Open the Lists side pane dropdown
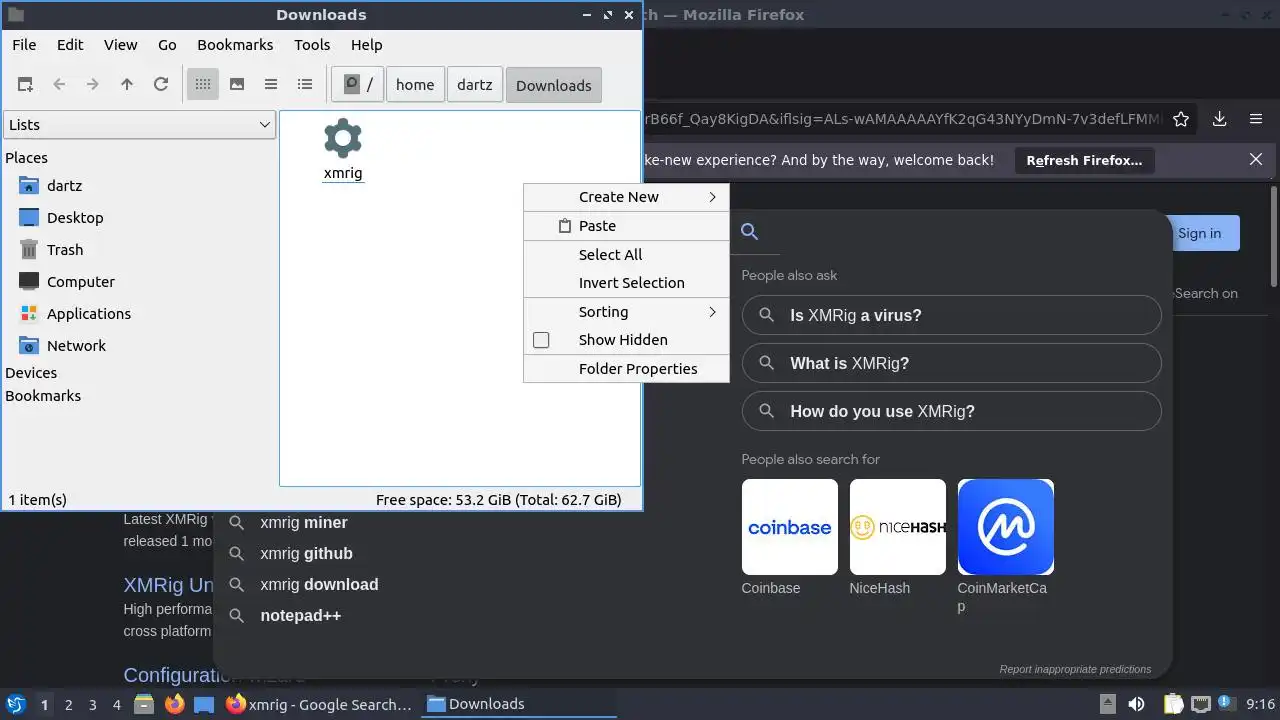1280x720 pixels. tap(139, 125)
